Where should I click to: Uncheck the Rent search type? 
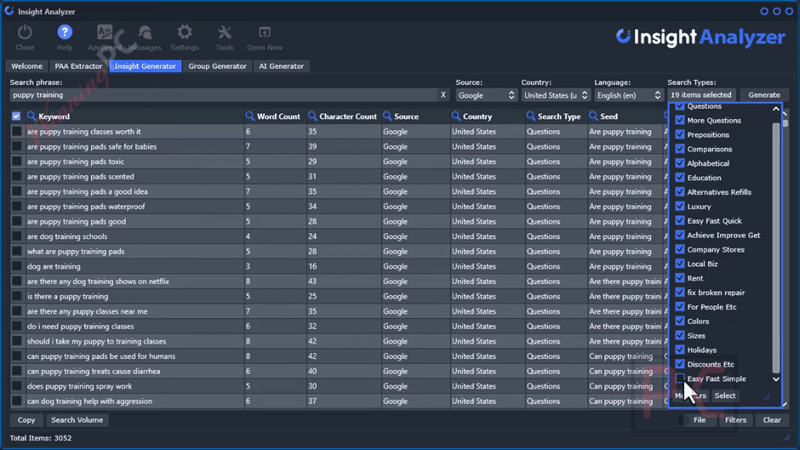point(680,278)
